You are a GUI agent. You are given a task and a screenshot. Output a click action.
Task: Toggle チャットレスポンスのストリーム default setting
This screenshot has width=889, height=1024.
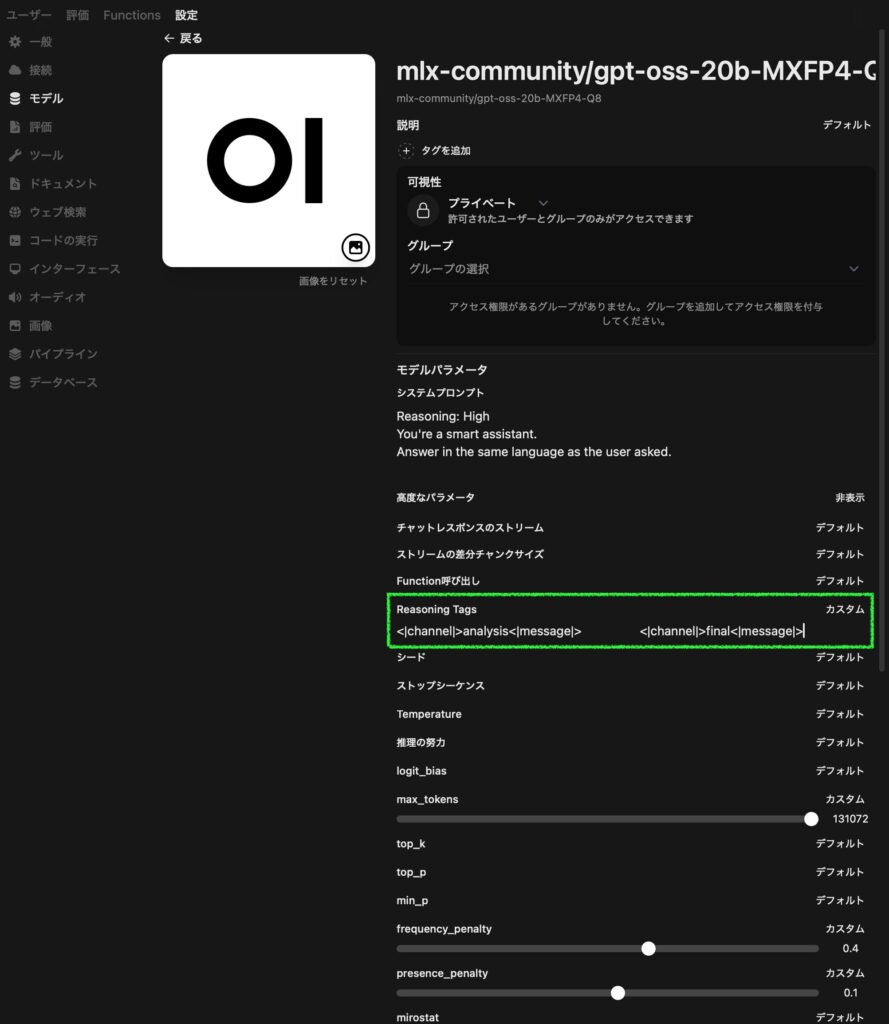coord(840,528)
